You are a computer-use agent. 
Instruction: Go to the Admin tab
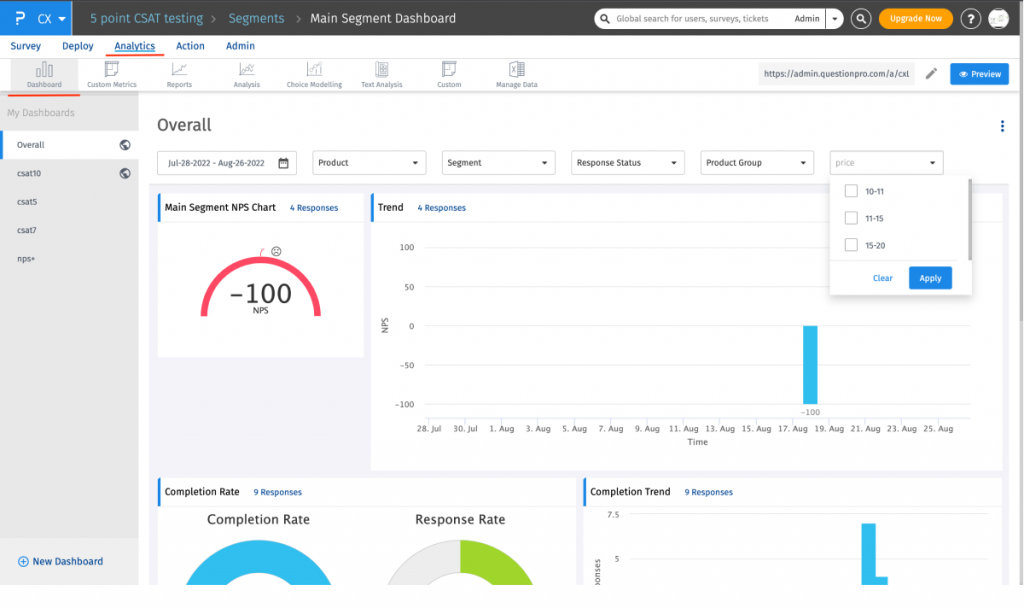coord(240,46)
